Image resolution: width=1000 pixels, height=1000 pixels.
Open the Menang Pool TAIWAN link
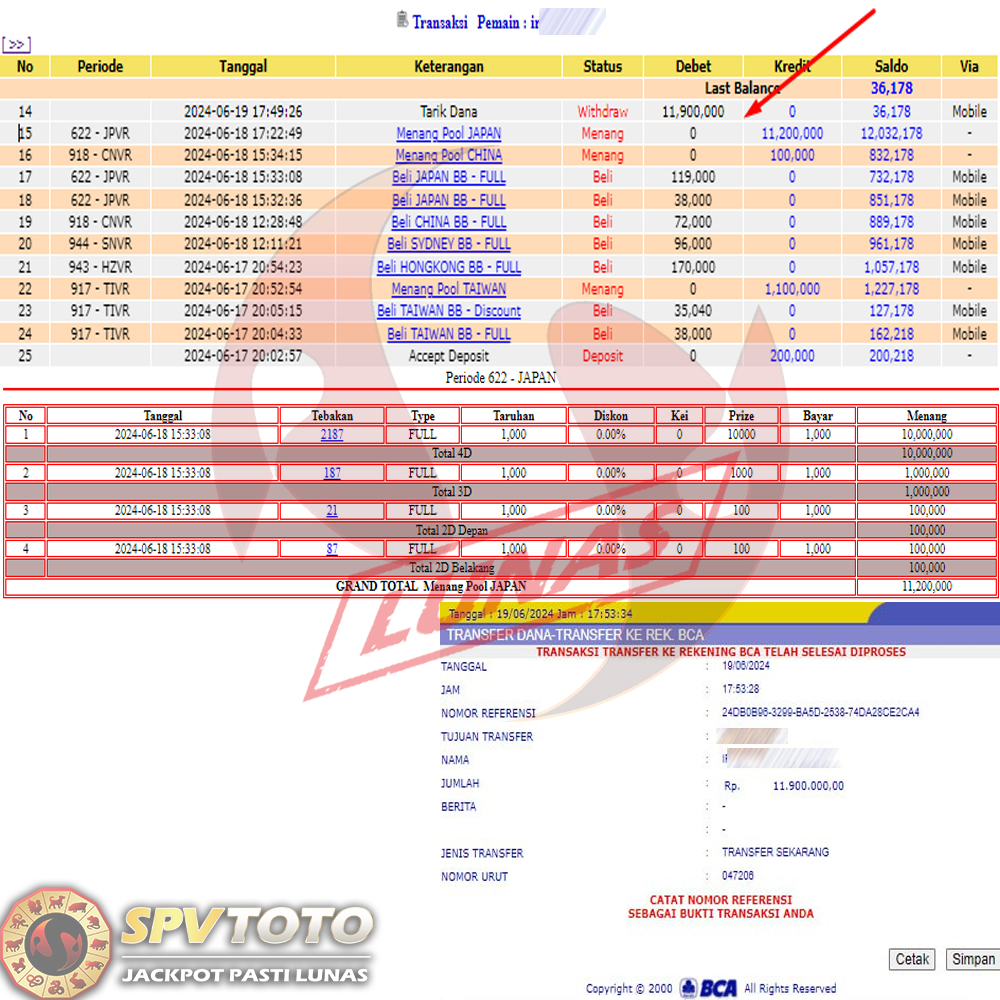tap(448, 289)
